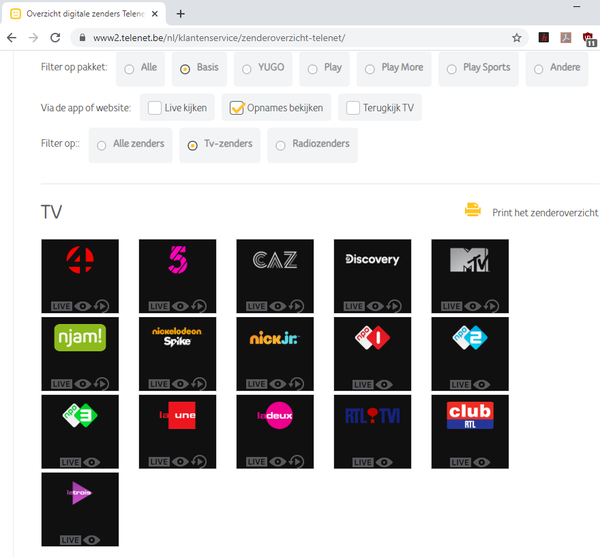Select the YUGO package filter
The image size is (600, 558).
coord(263,69)
